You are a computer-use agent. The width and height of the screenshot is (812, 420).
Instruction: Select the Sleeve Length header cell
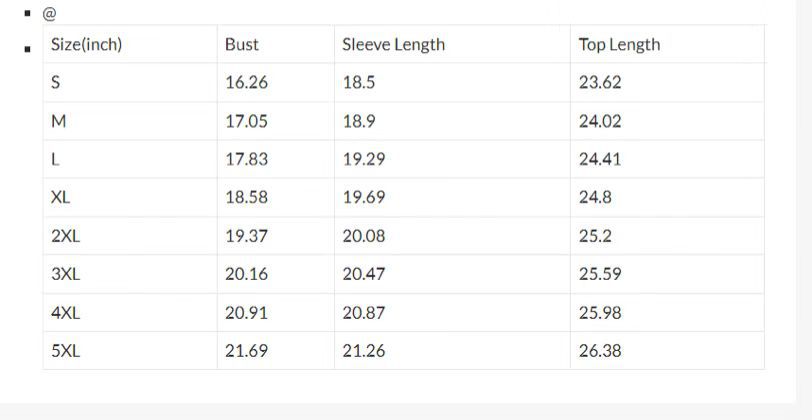393,45
